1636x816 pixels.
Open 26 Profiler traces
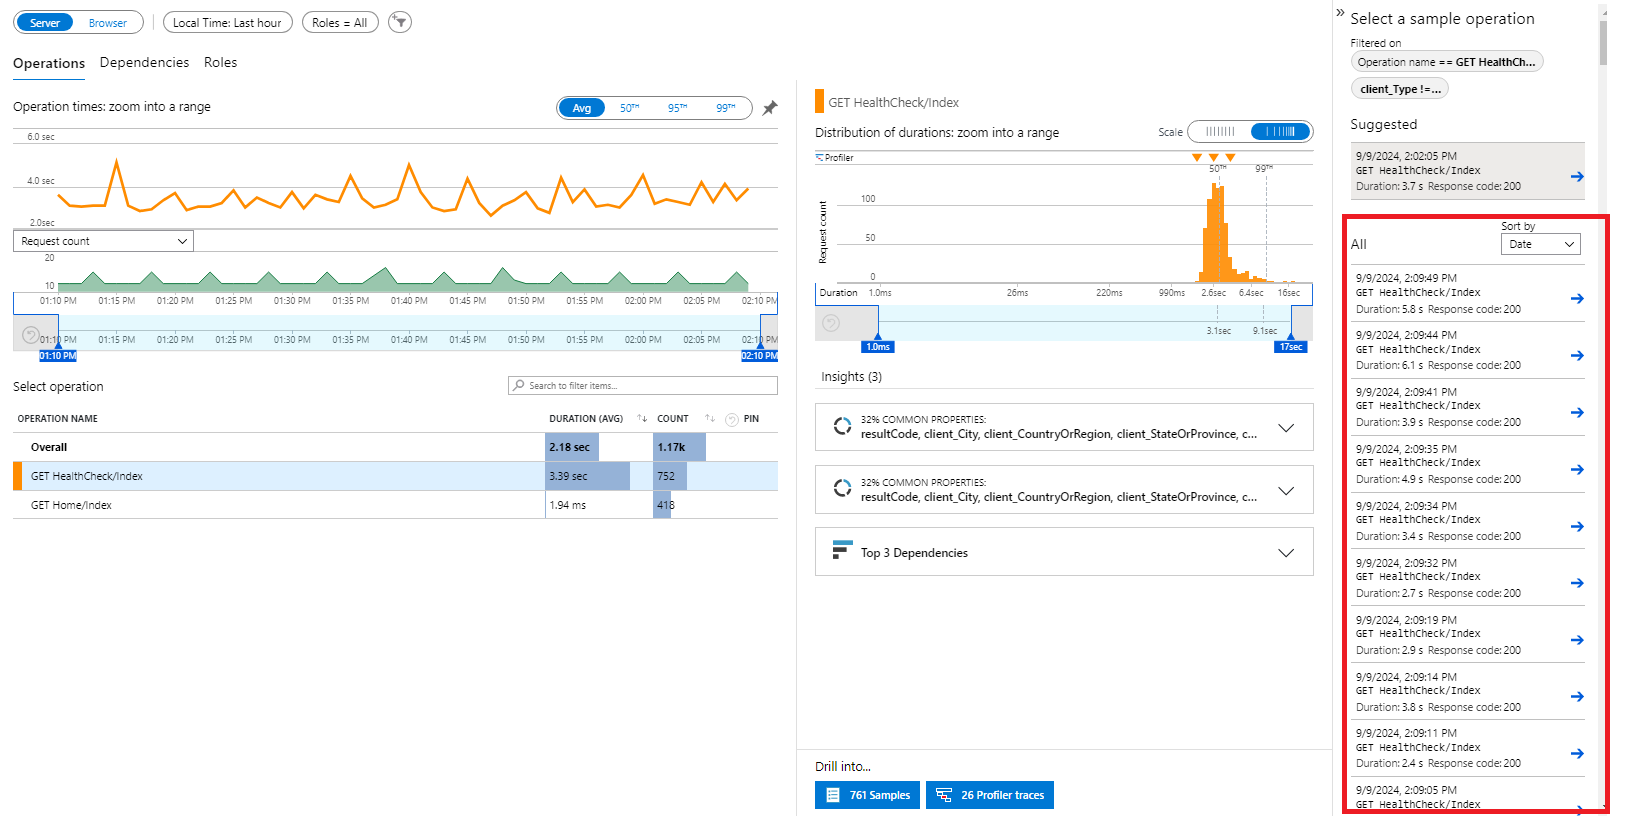point(990,795)
